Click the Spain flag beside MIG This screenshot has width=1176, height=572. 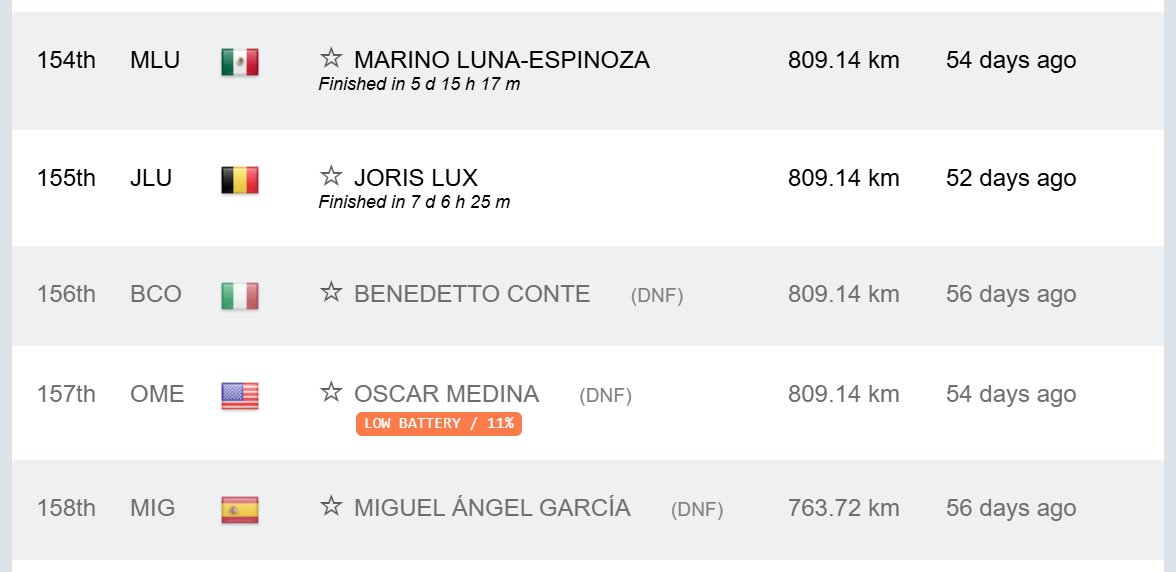point(240,510)
